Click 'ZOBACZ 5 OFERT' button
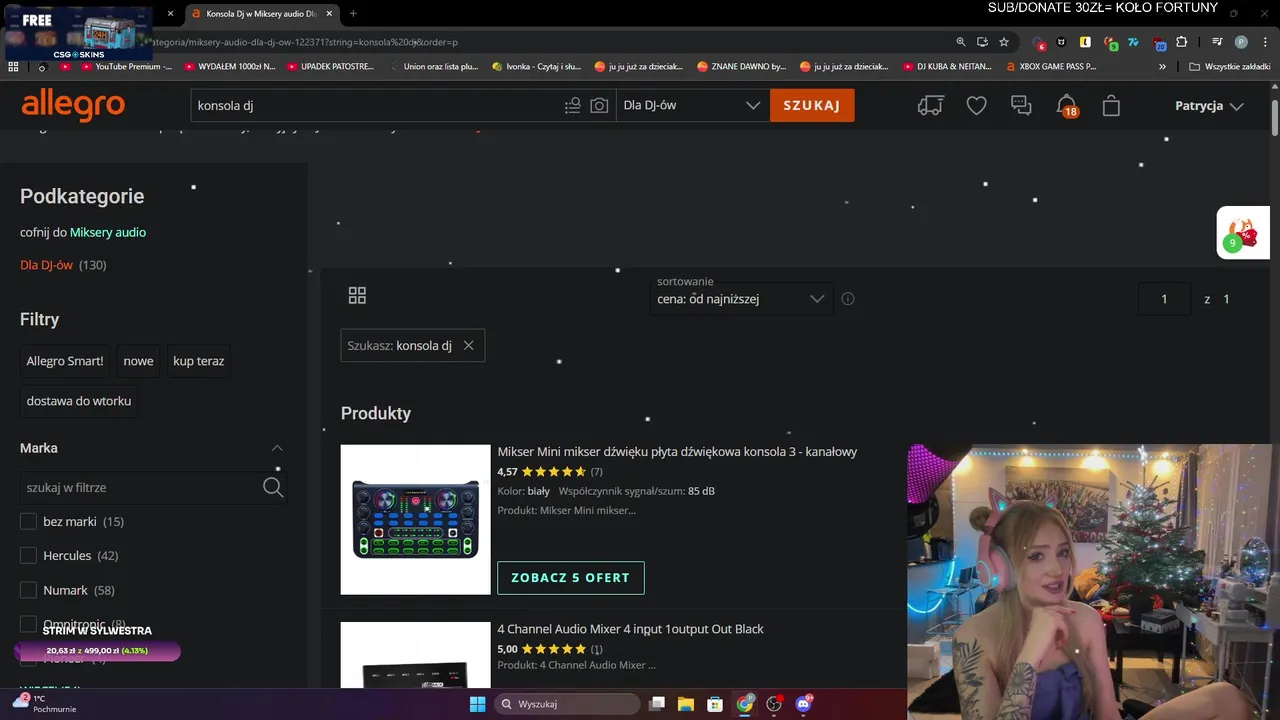The image size is (1280, 720). 571,578
